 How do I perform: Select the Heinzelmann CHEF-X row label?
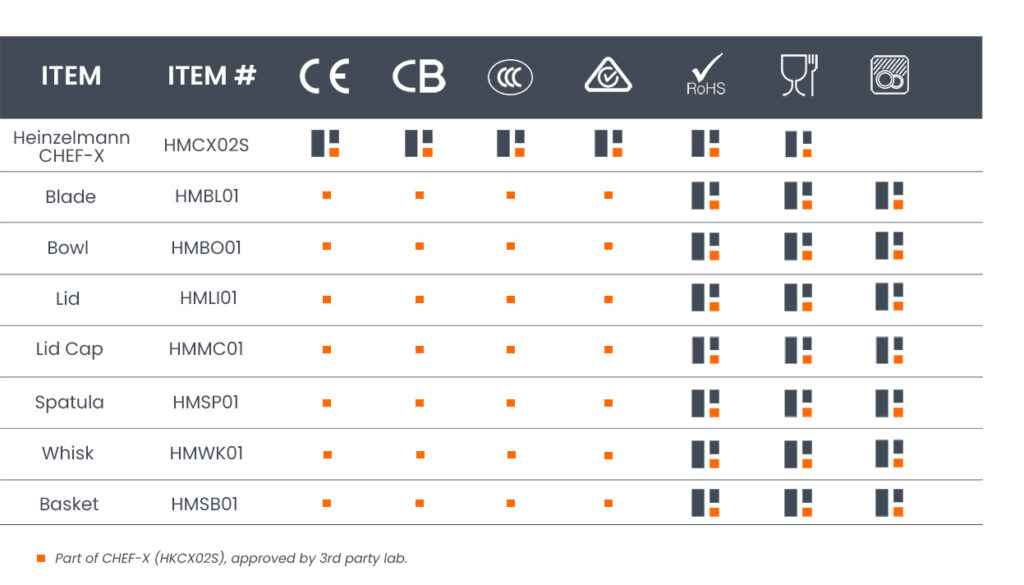point(71,146)
